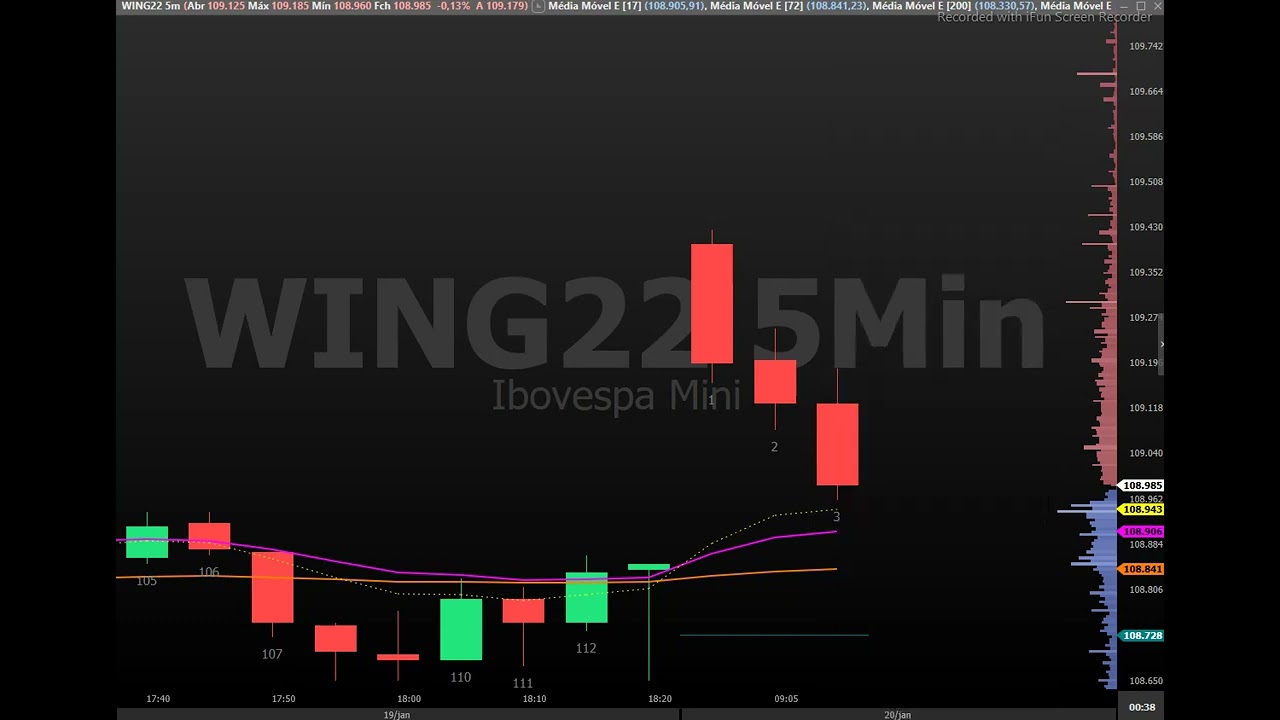1280x720 pixels.
Task: Select the Média Móvel E [72] indicator label
Action: [x=756, y=6]
